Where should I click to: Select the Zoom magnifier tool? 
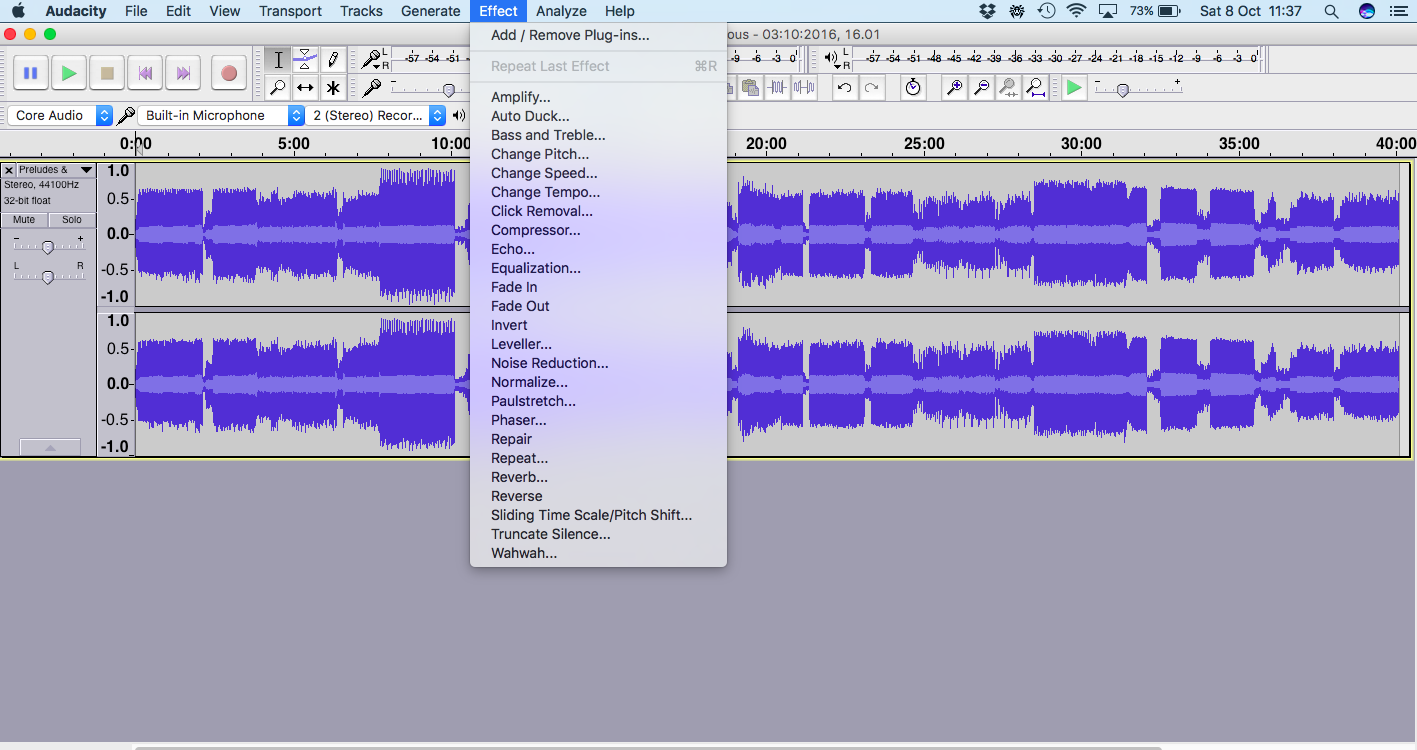[x=278, y=88]
